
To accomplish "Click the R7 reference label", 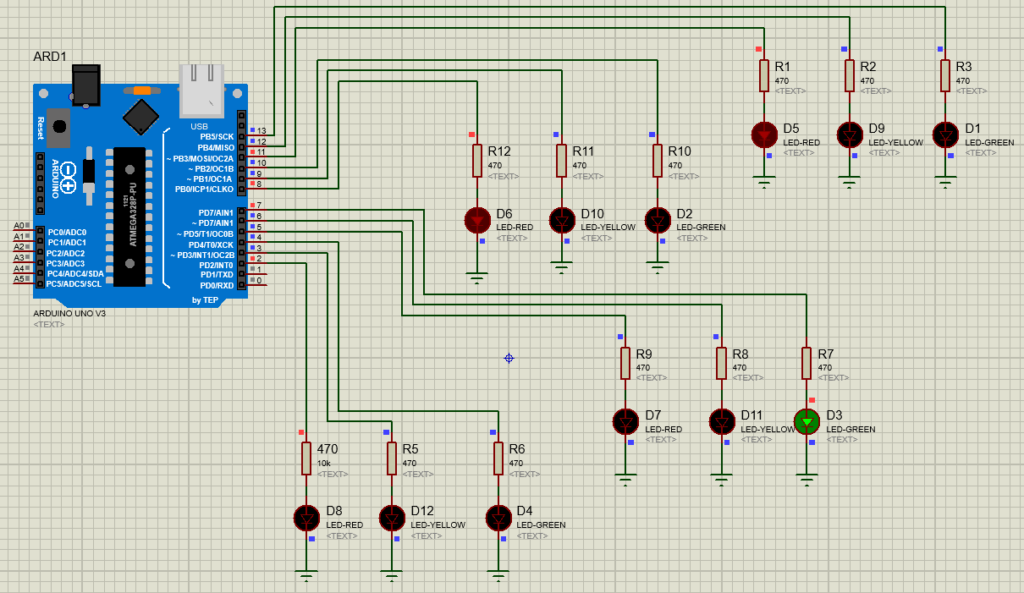I will pos(825,354).
